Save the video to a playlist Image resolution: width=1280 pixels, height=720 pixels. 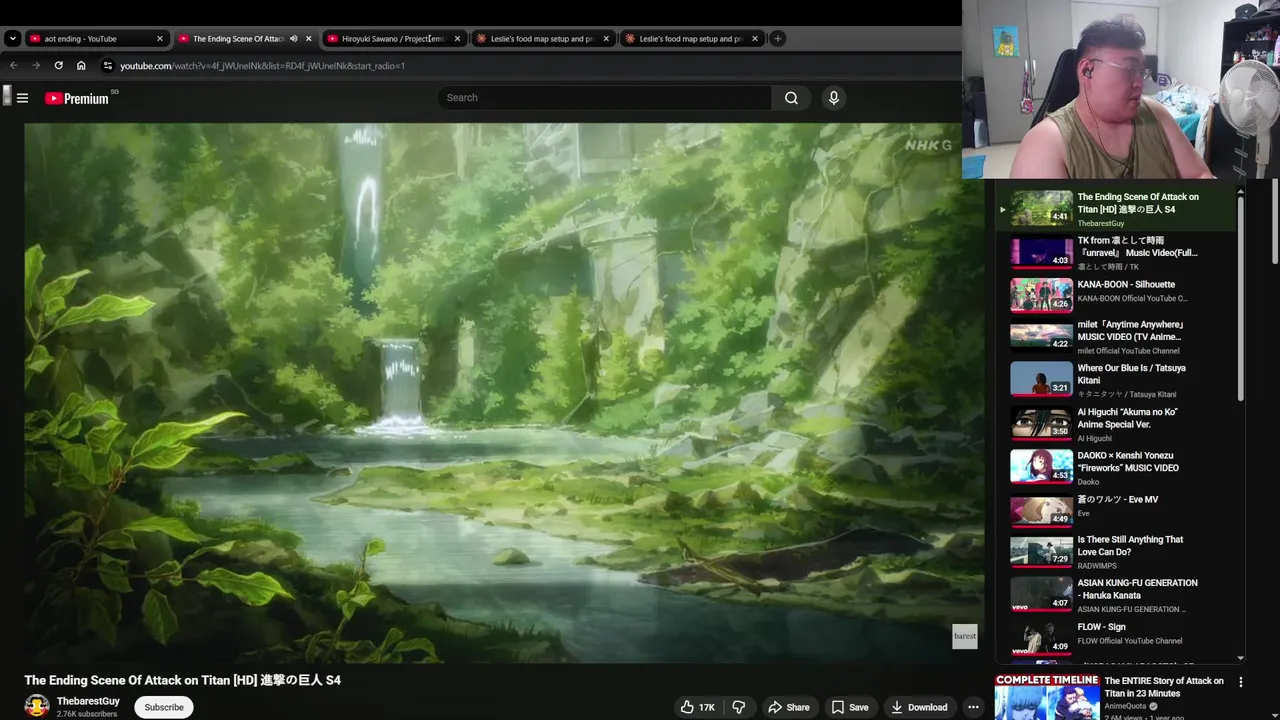pyautogui.click(x=850, y=707)
